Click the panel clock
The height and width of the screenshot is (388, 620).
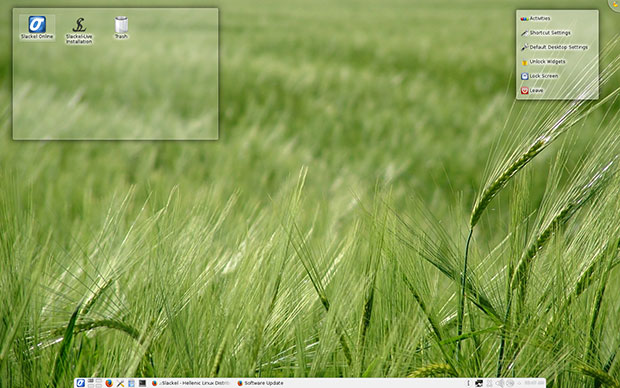click(x=534, y=383)
